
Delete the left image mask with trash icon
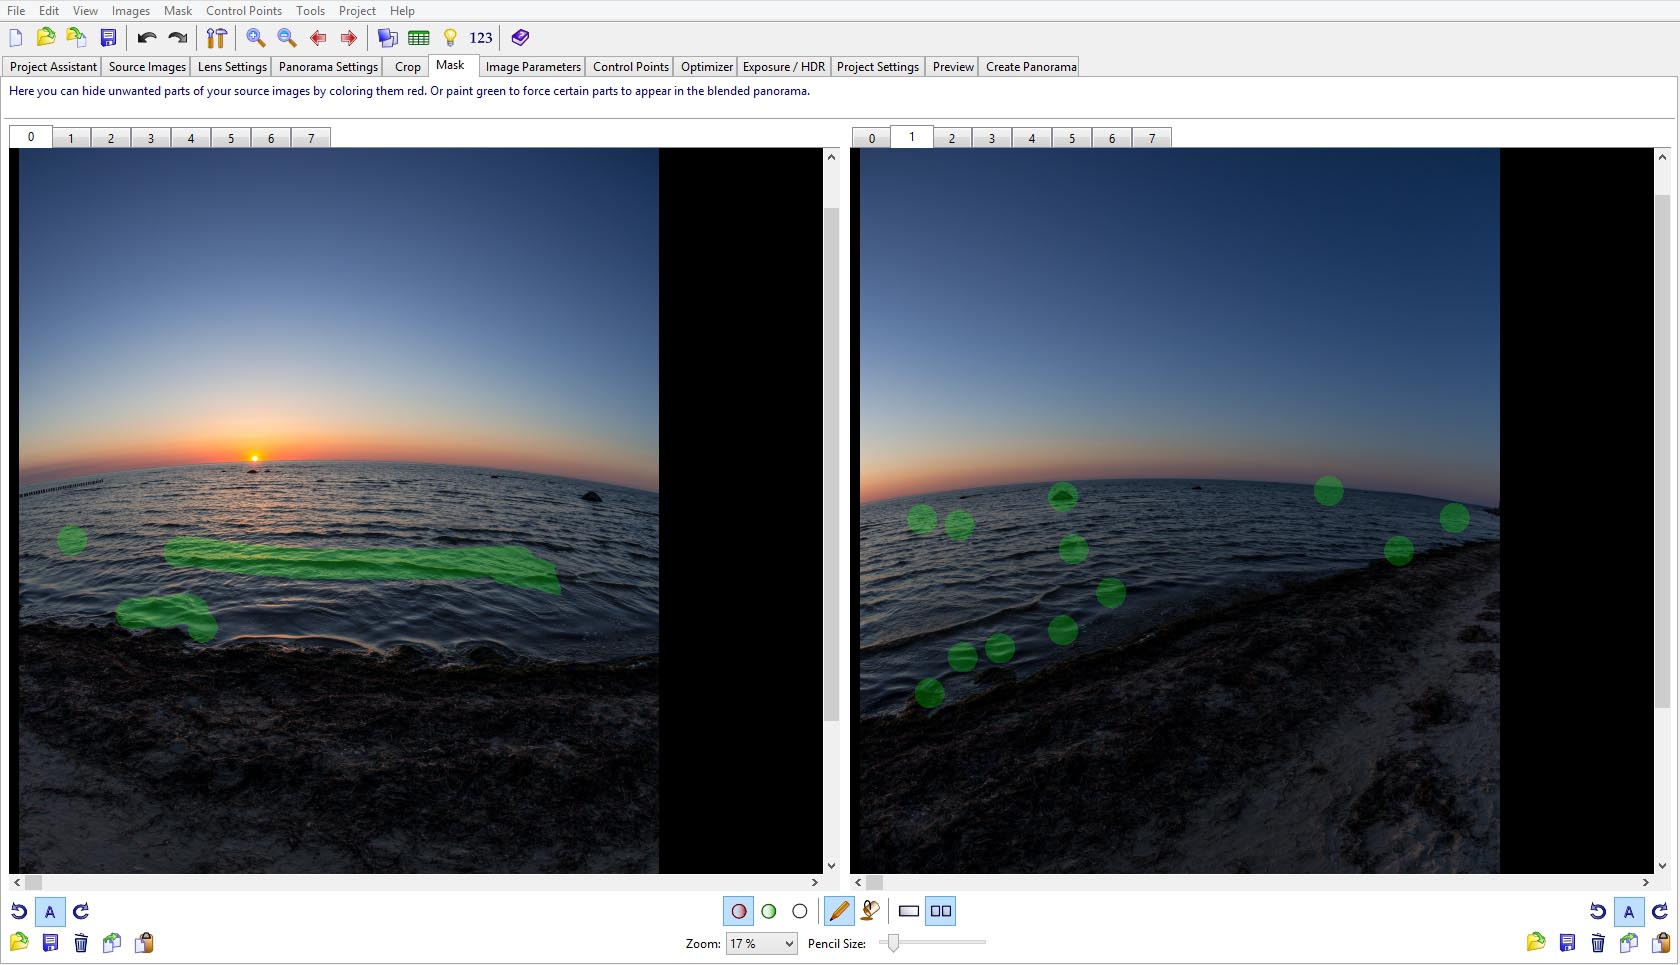click(x=81, y=942)
